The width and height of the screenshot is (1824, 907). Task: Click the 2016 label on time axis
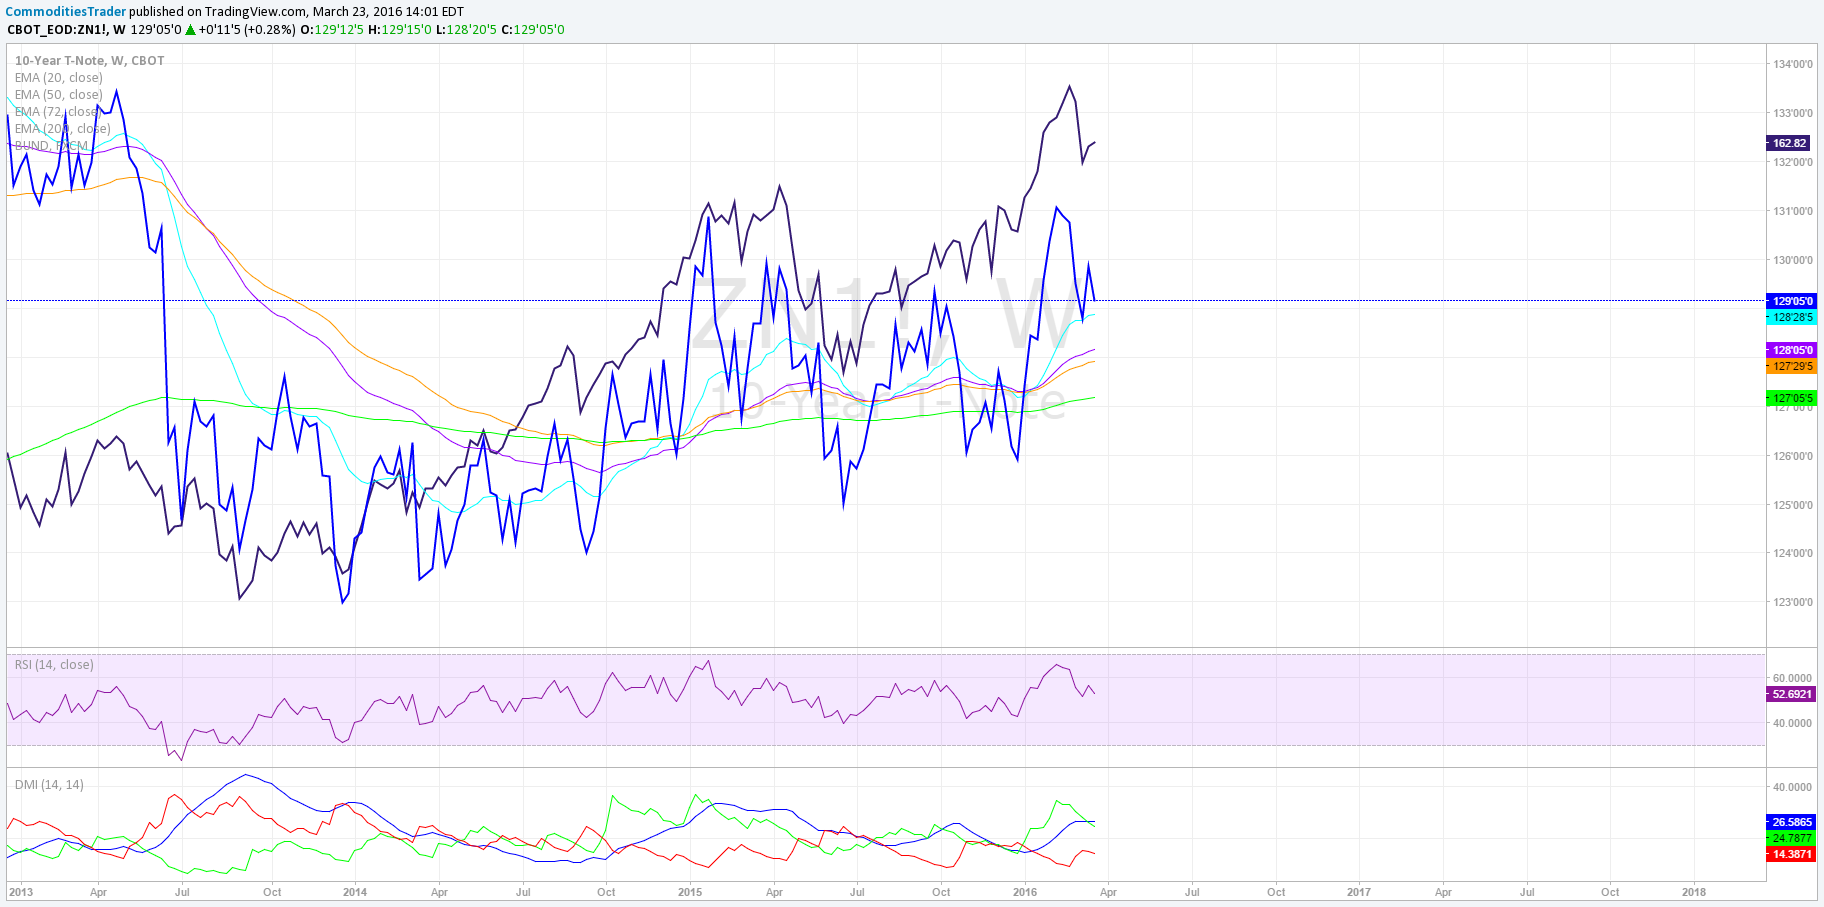[x=1025, y=892]
